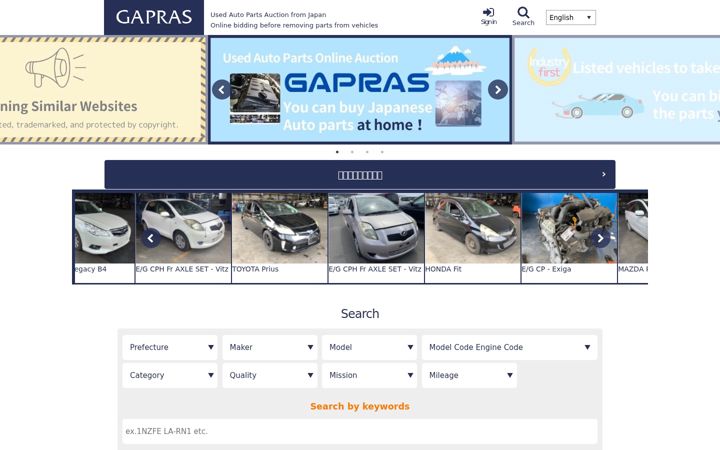Click the TOYOTA Prius caption
Screen dimensions: 720x450
(x=255, y=269)
